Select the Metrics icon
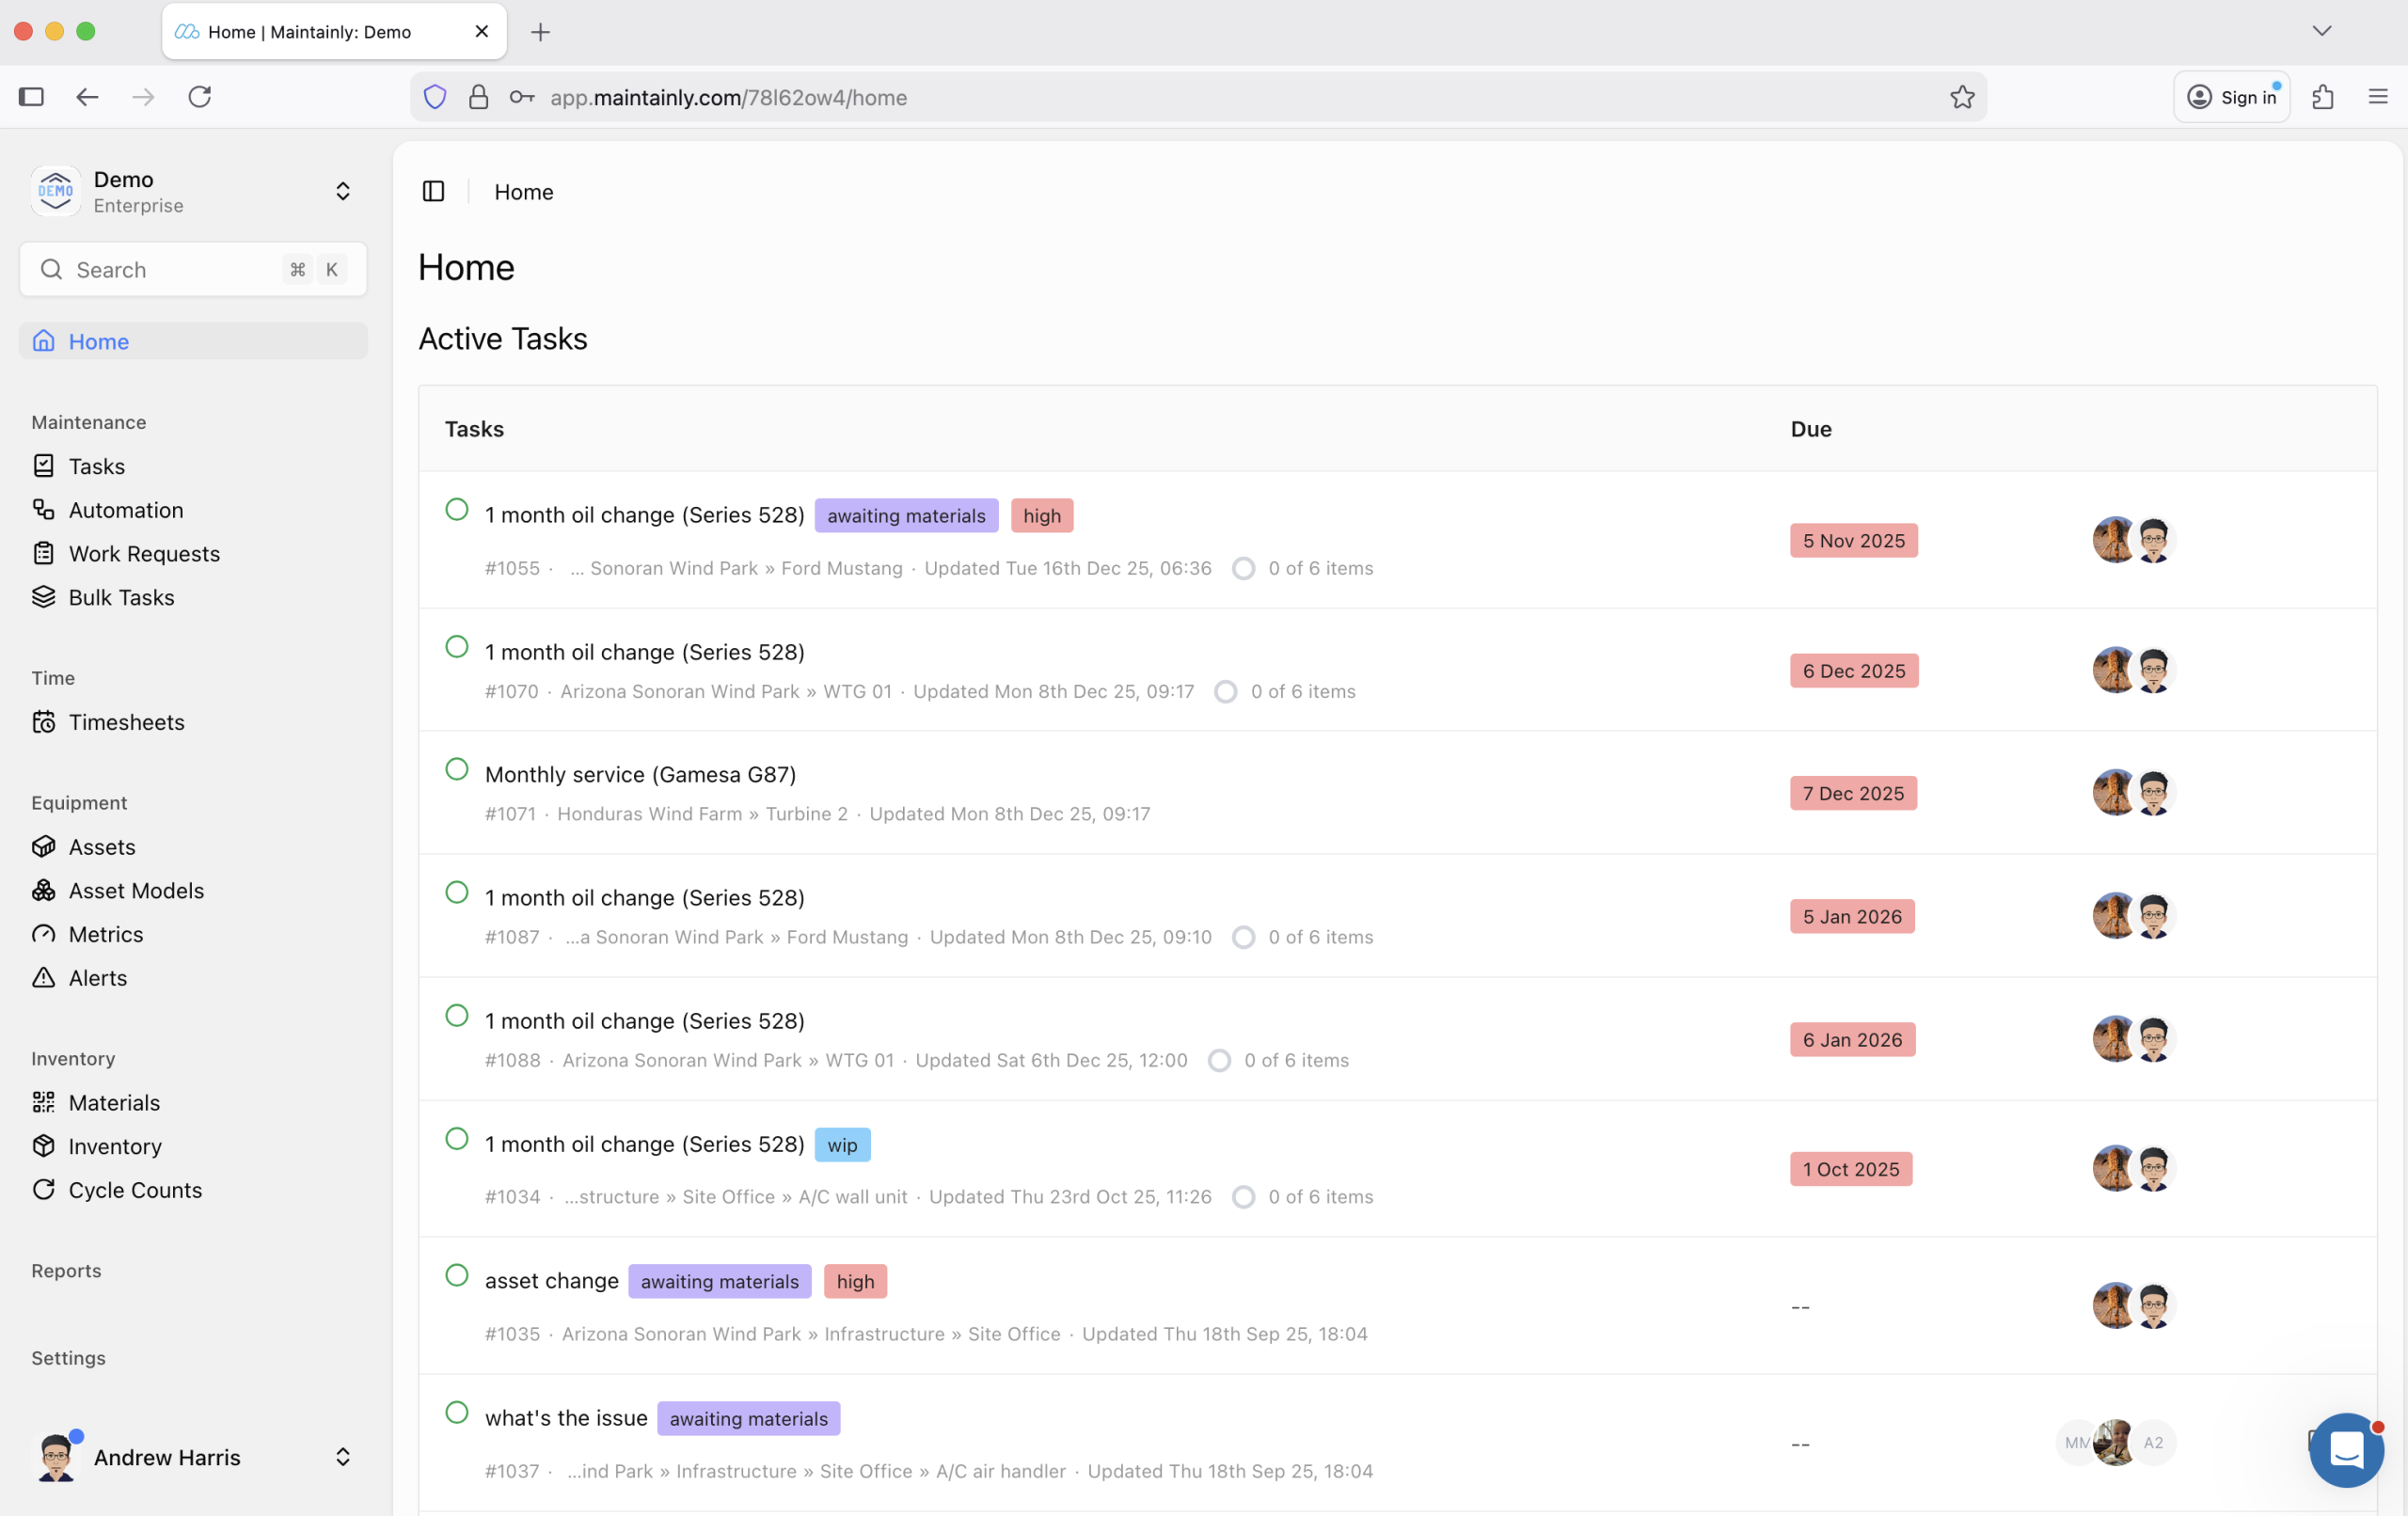The image size is (2408, 1516). (44, 934)
